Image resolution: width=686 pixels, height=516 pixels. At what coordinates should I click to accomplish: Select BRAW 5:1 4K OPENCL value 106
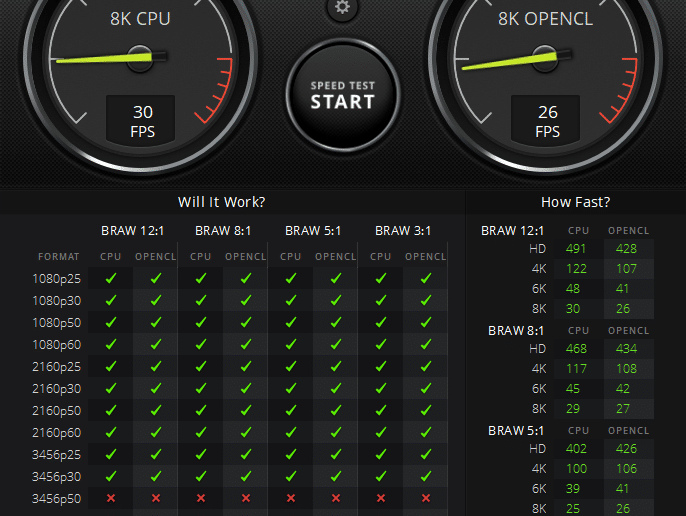pos(626,469)
